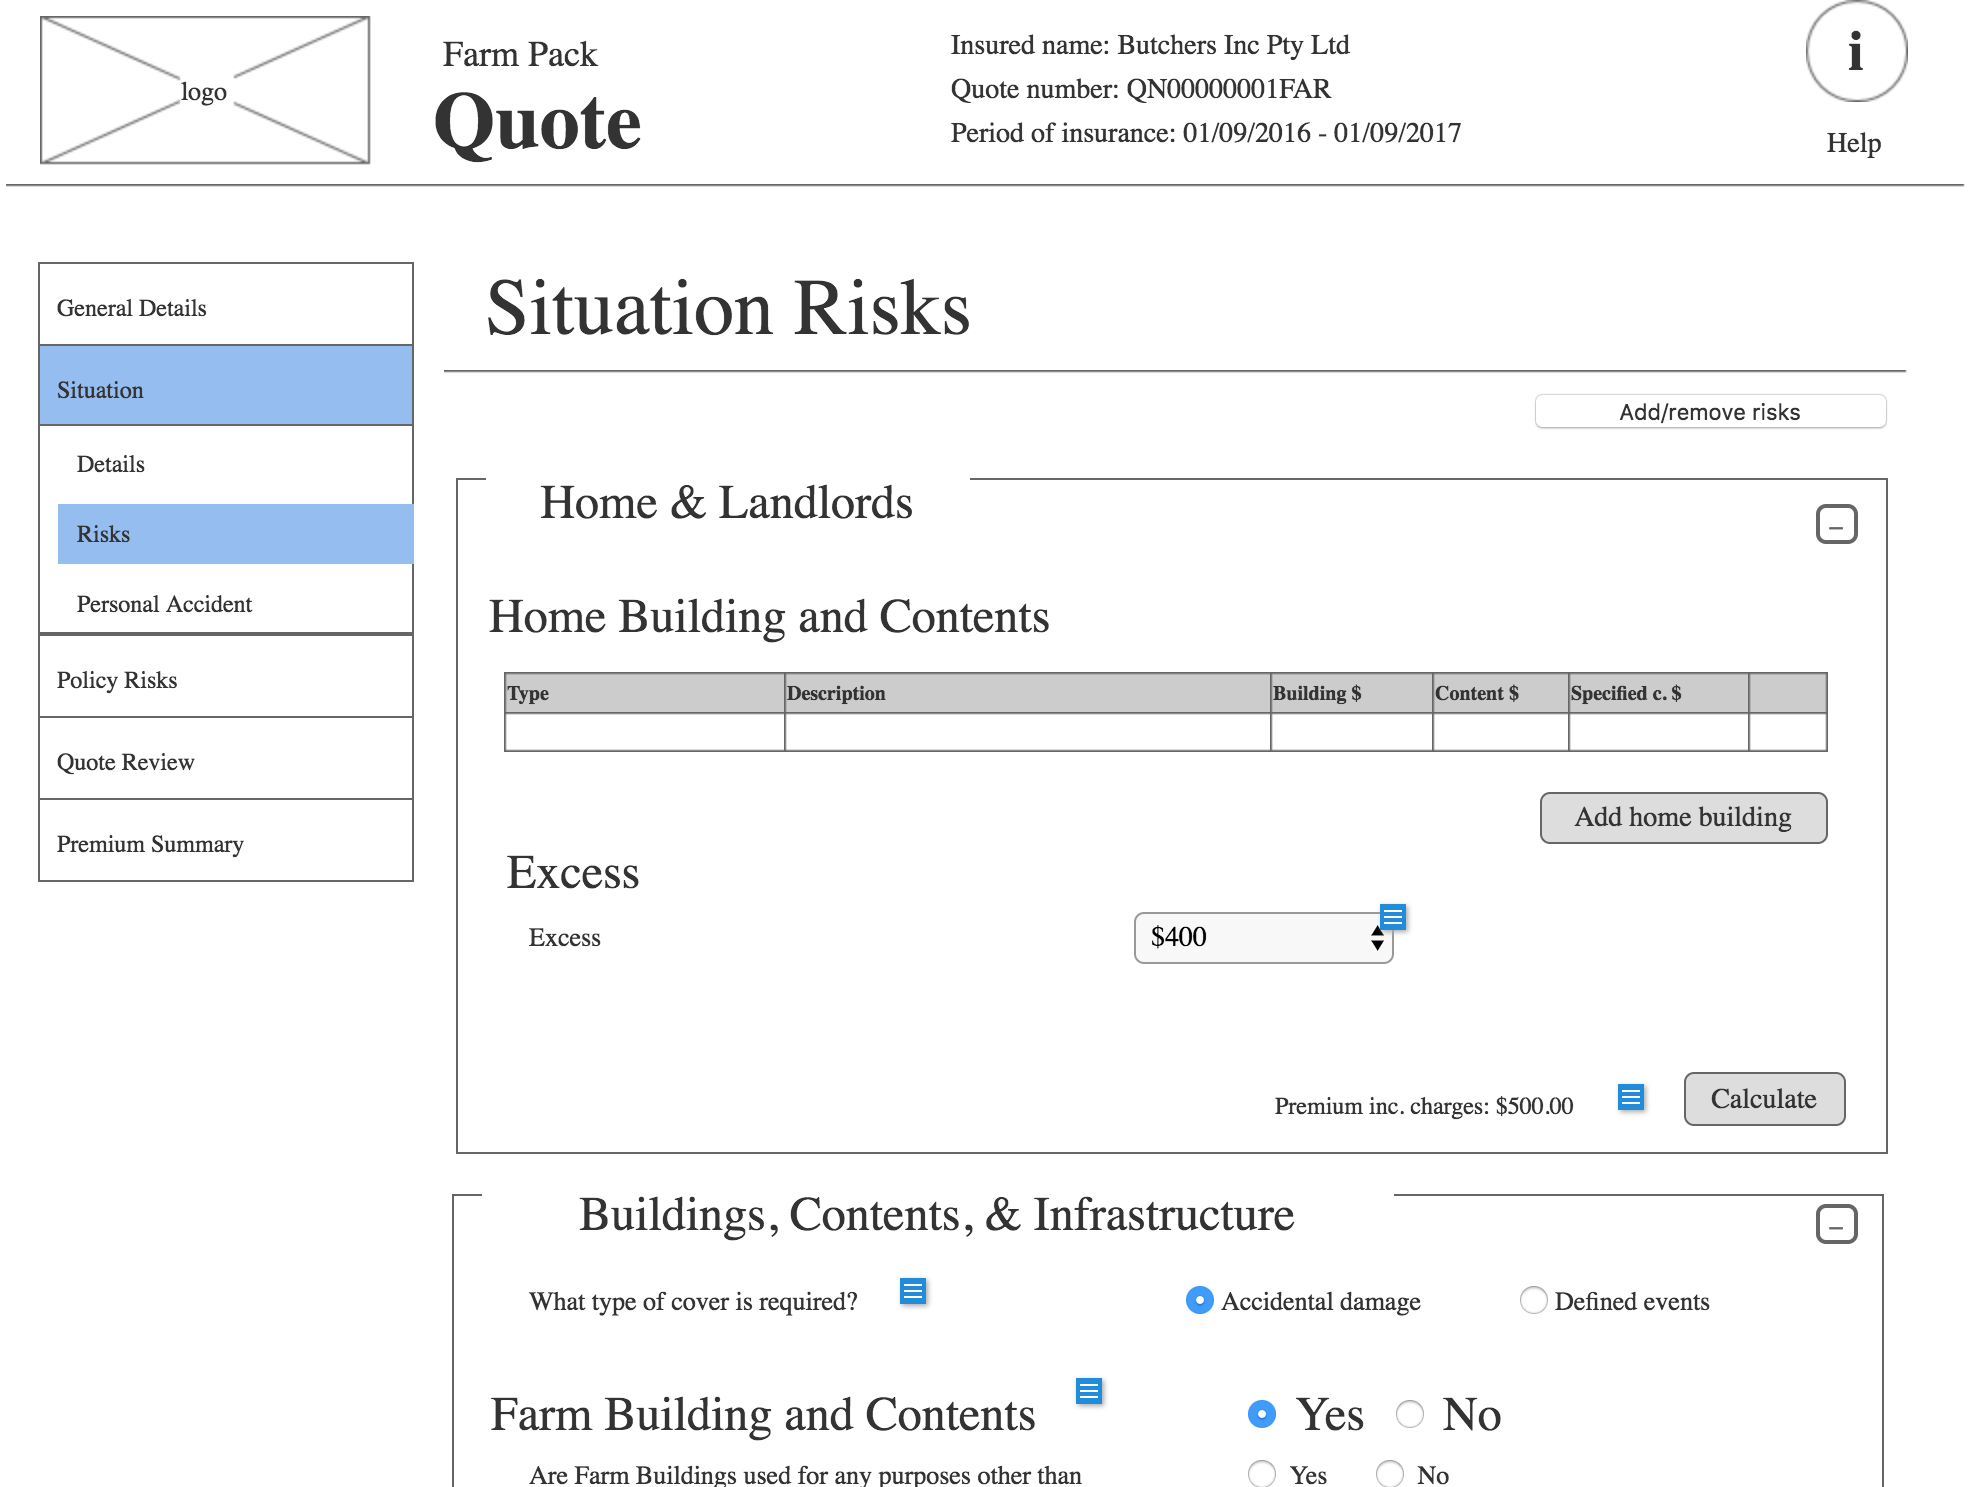
Task: Click the logo placeholder image
Action: pyautogui.click(x=205, y=90)
